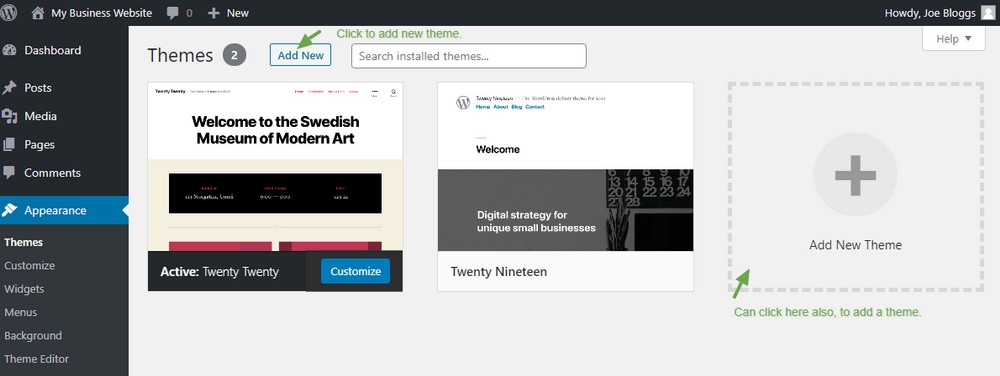The image size is (1000, 376).
Task: Open the New content menu
Action: (228, 13)
